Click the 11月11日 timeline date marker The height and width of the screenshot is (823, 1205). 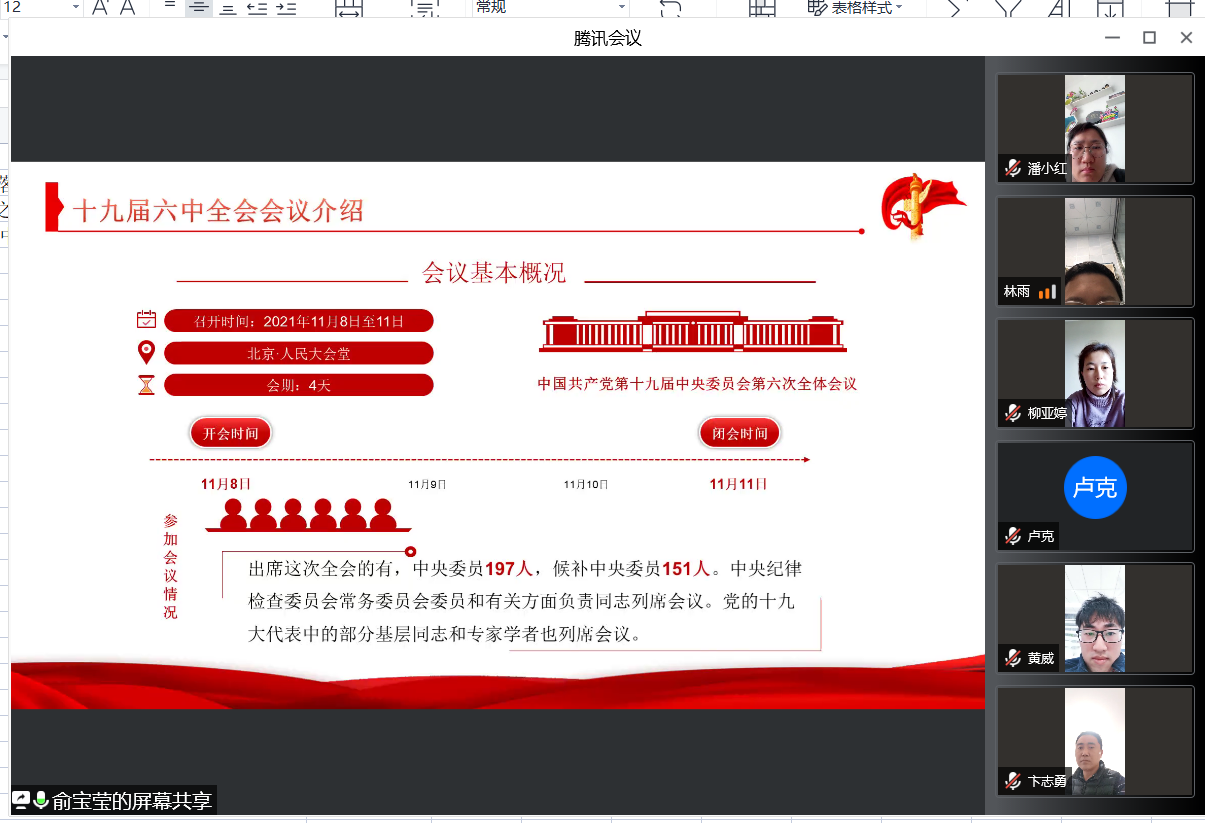(x=738, y=484)
